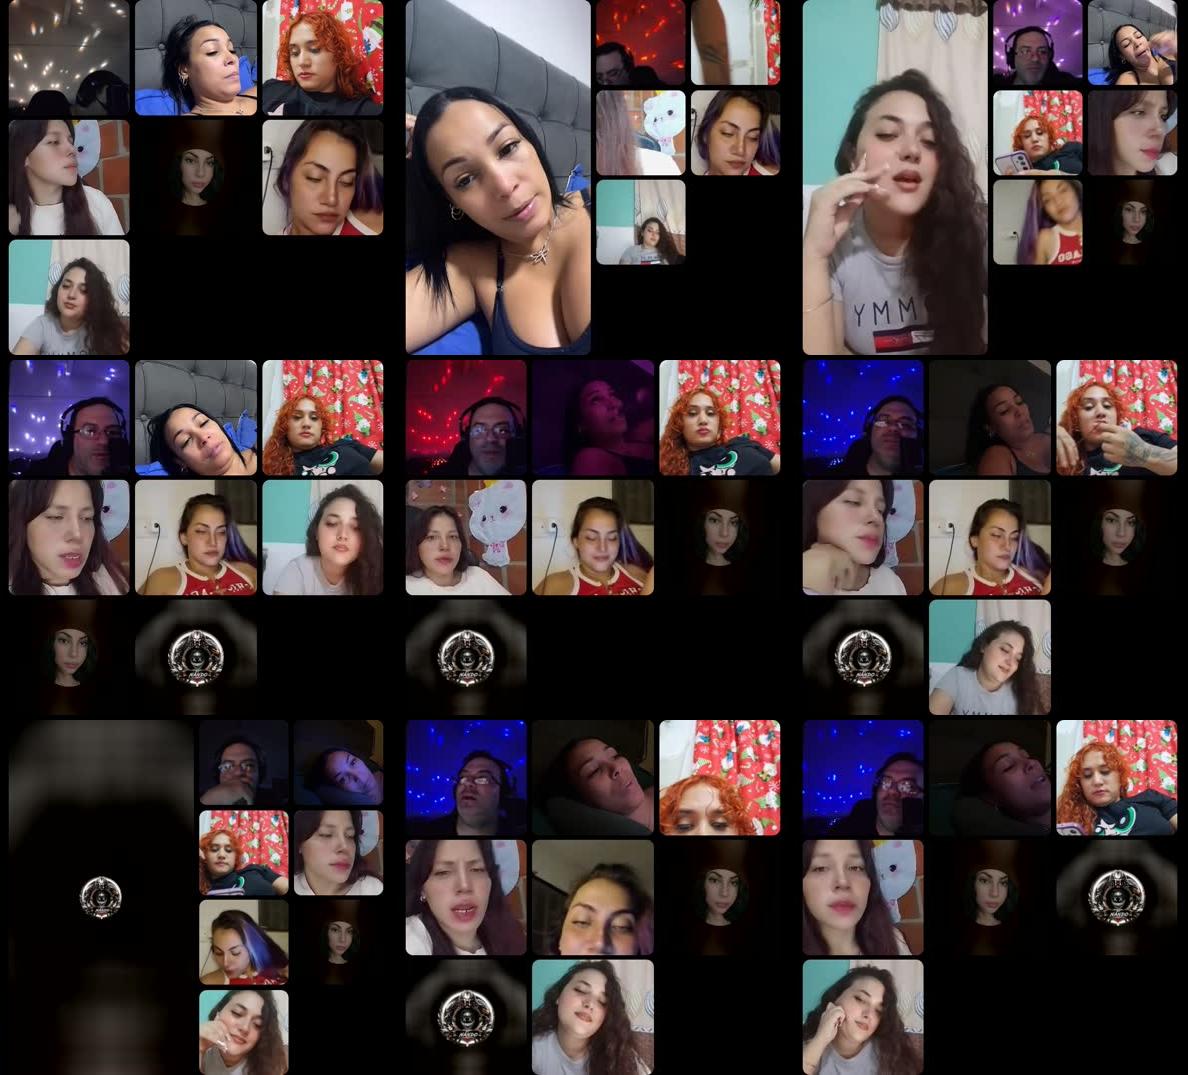Open the NANDO logo badge thumbnail near top-left grid
1188x1075 pixels.
[195, 657]
